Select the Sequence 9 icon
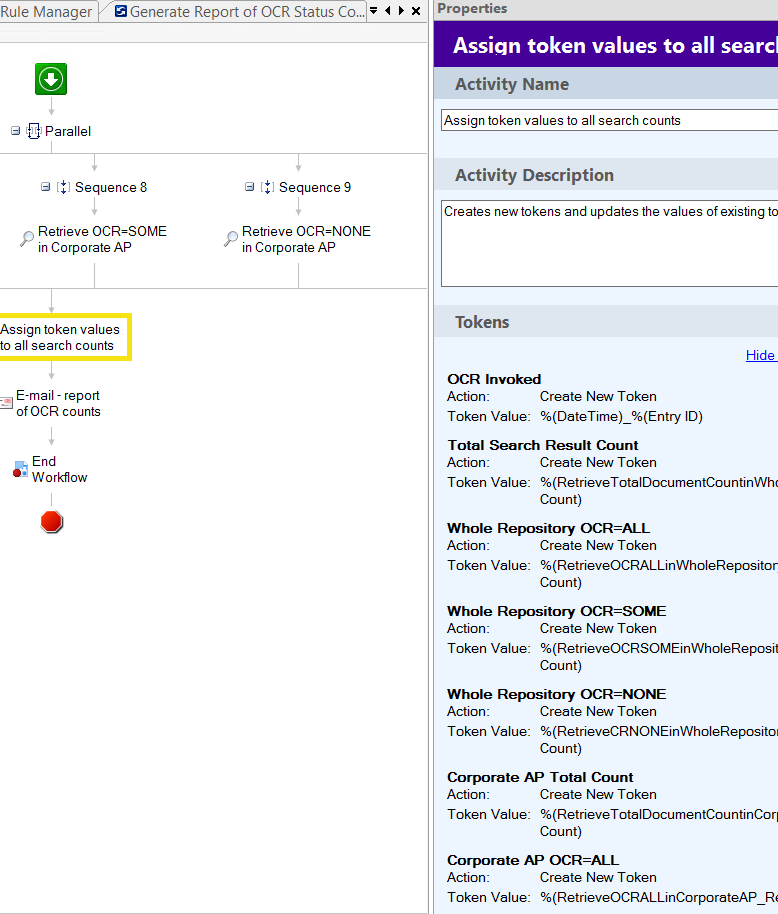This screenshot has height=914, width=778. [267, 187]
